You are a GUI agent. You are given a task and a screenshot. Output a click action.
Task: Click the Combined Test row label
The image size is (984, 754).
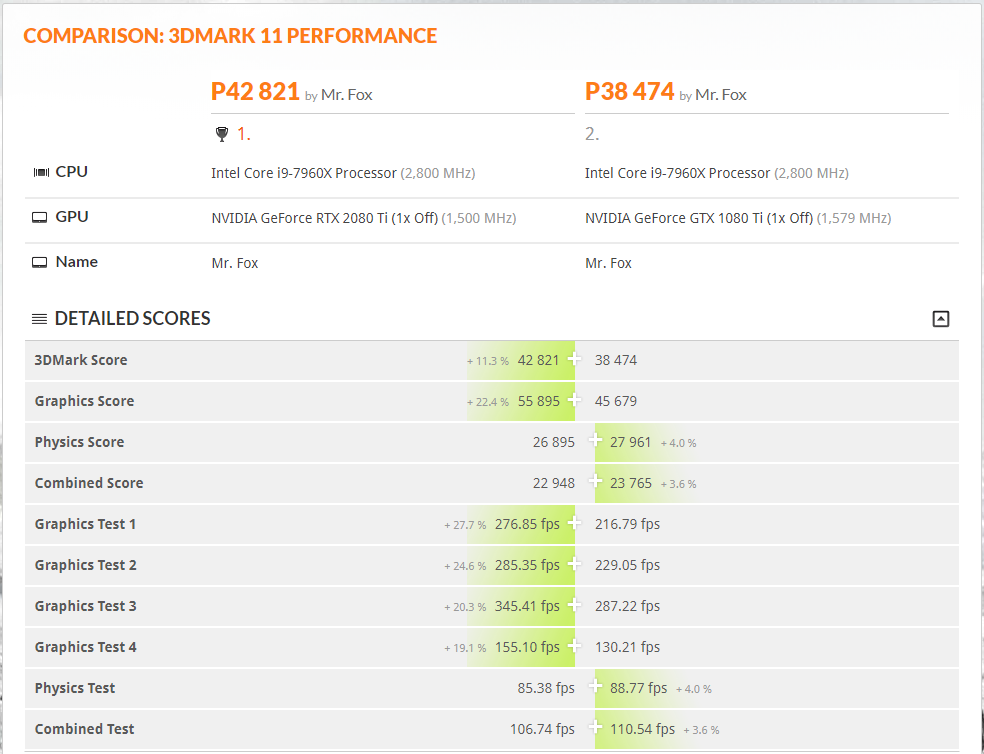(x=85, y=729)
